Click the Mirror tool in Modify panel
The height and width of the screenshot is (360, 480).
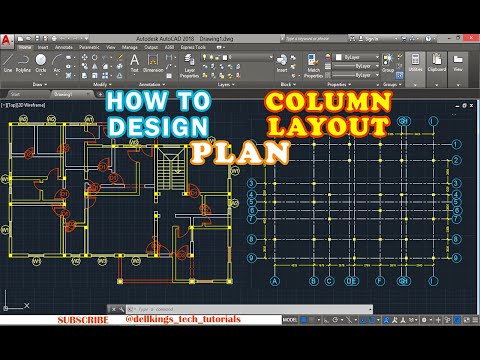click(x=95, y=67)
